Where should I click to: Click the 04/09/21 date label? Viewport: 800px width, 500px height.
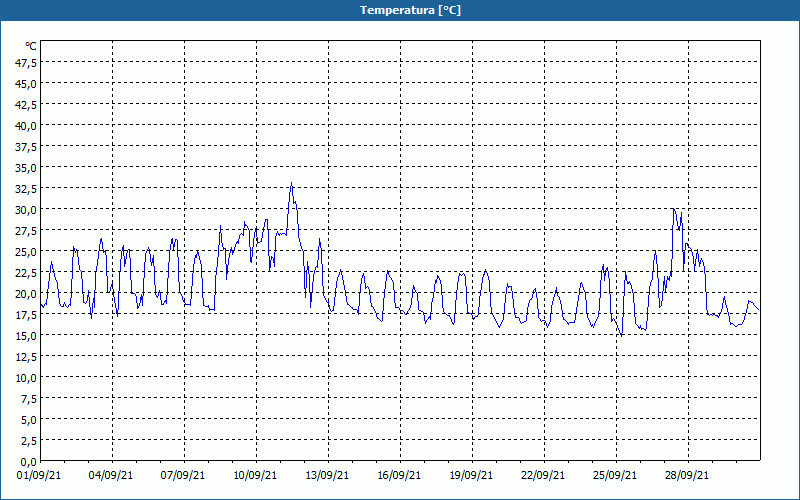coord(111,475)
